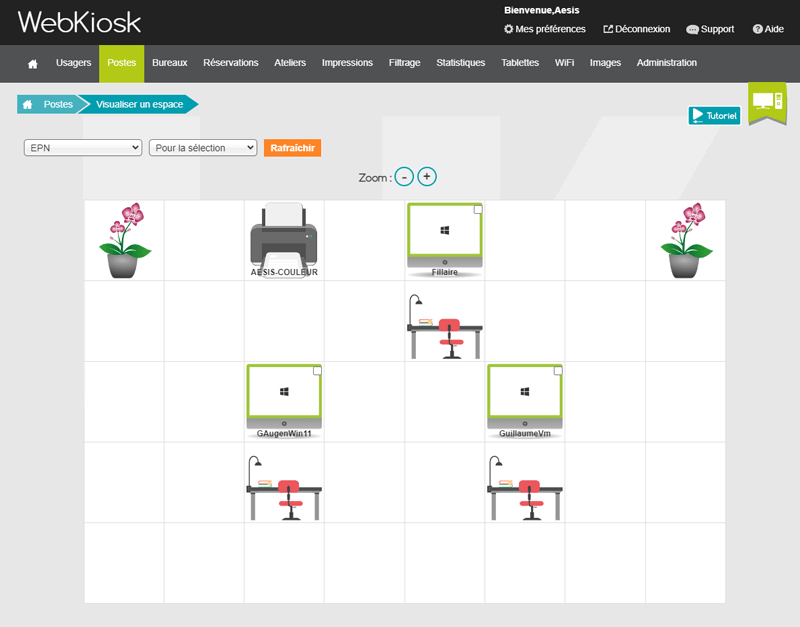Open the home icon in navigation bar
The image size is (800, 627).
pyautogui.click(x=33, y=64)
